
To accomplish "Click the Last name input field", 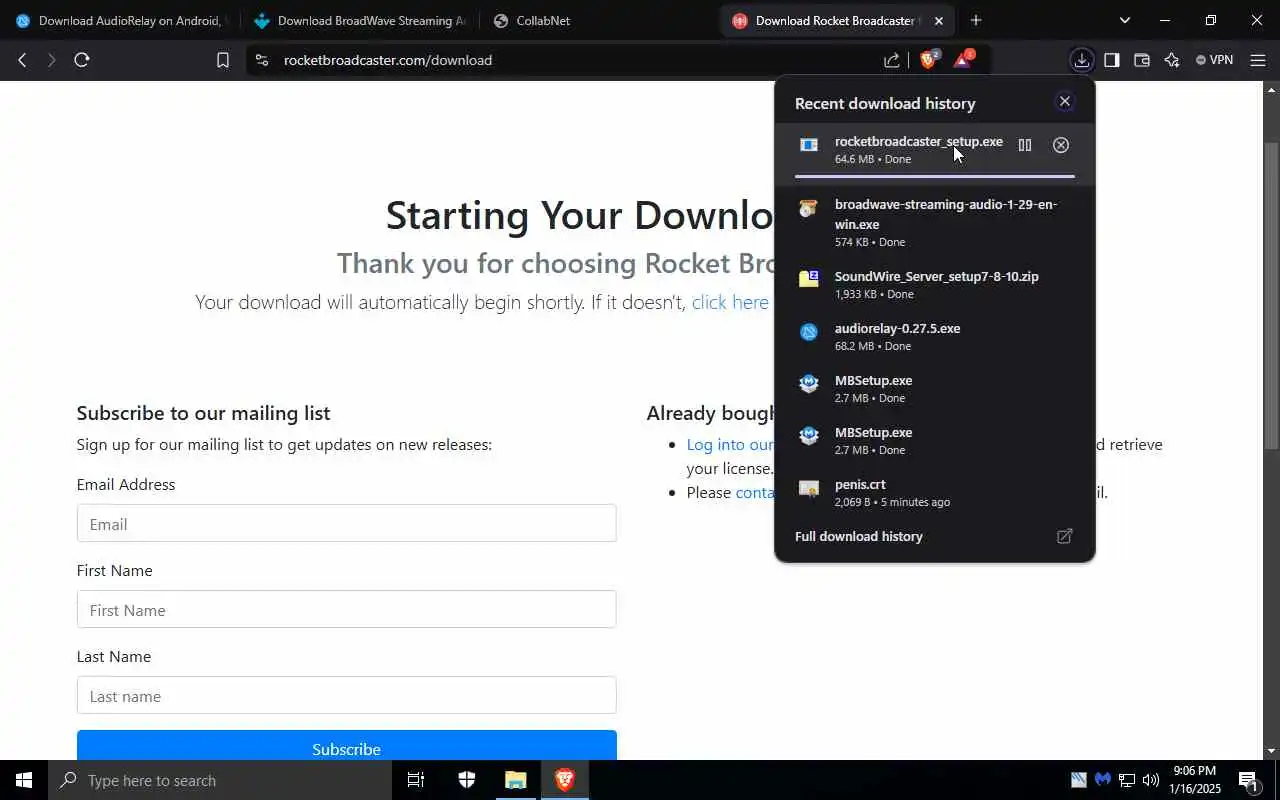I will click(x=346, y=695).
